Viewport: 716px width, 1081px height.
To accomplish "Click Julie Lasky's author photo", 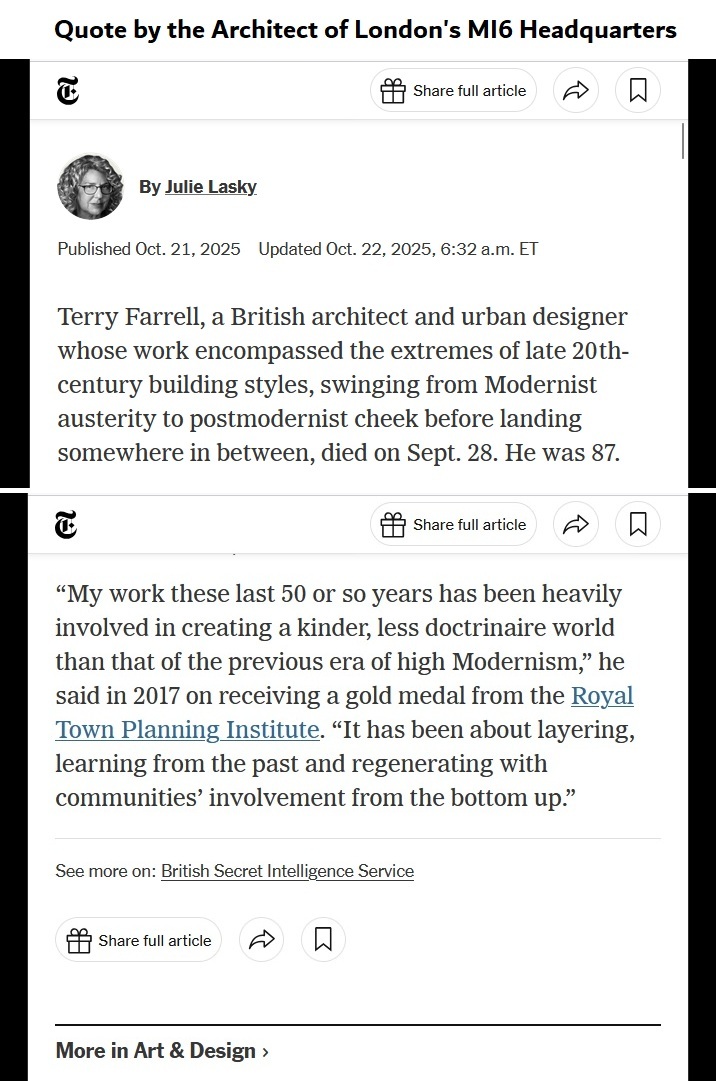I will pyautogui.click(x=90, y=186).
